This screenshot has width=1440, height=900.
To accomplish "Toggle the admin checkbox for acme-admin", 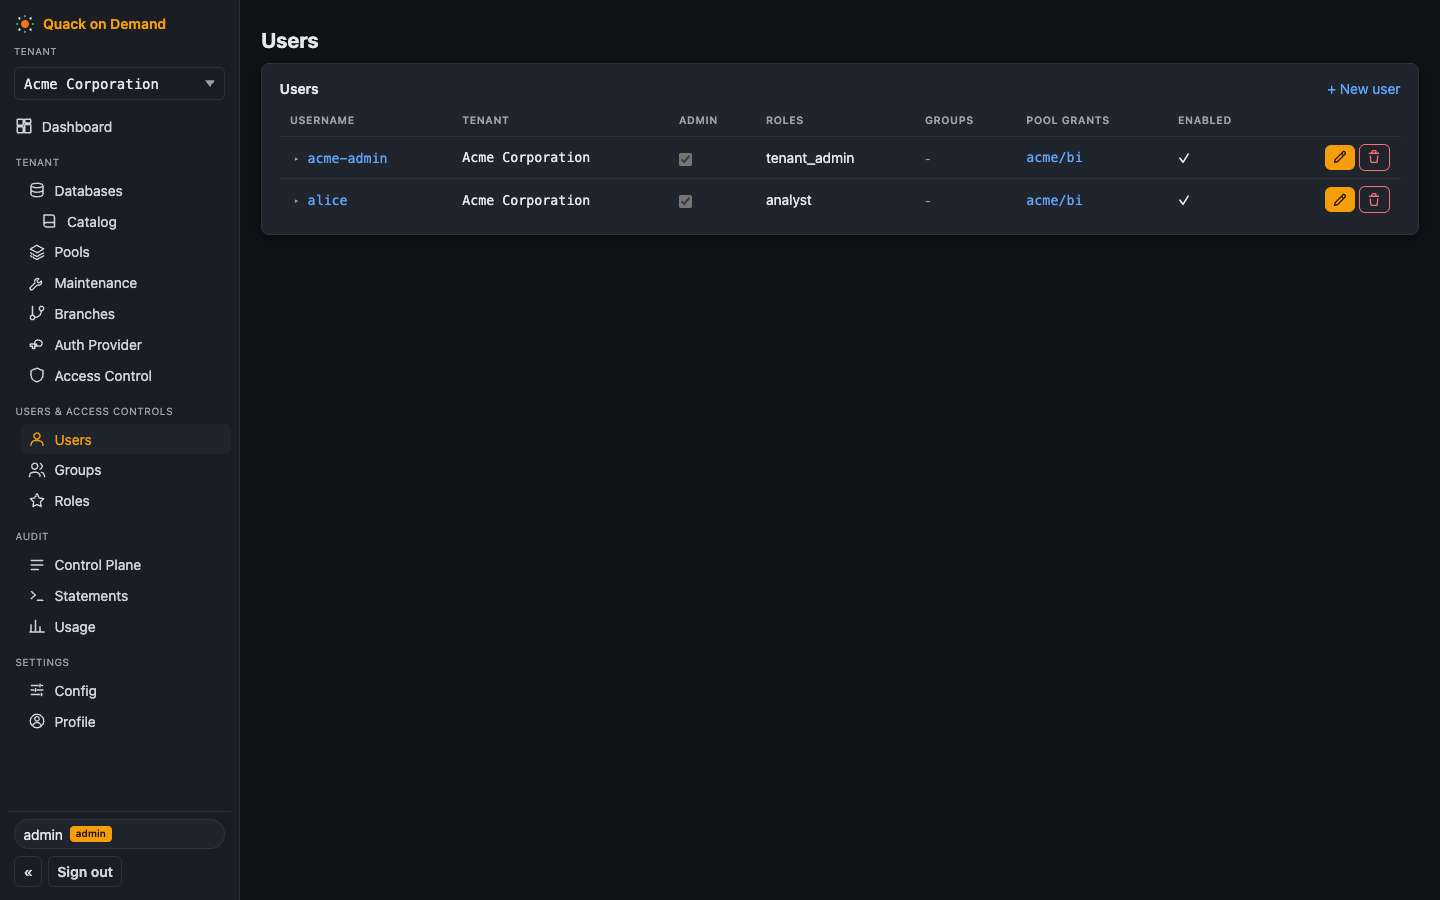I will tap(685, 159).
